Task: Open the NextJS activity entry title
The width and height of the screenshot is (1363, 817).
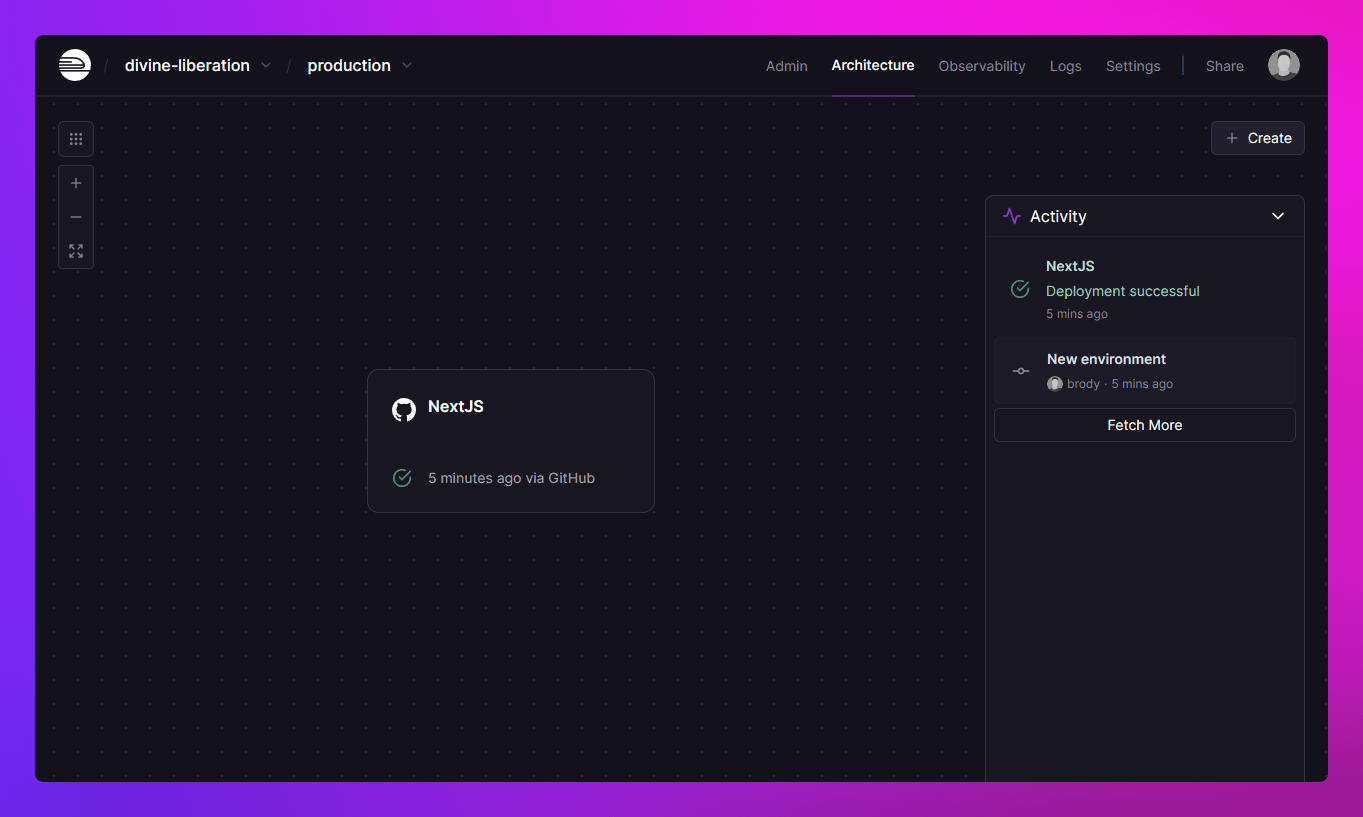Action: [x=1070, y=266]
